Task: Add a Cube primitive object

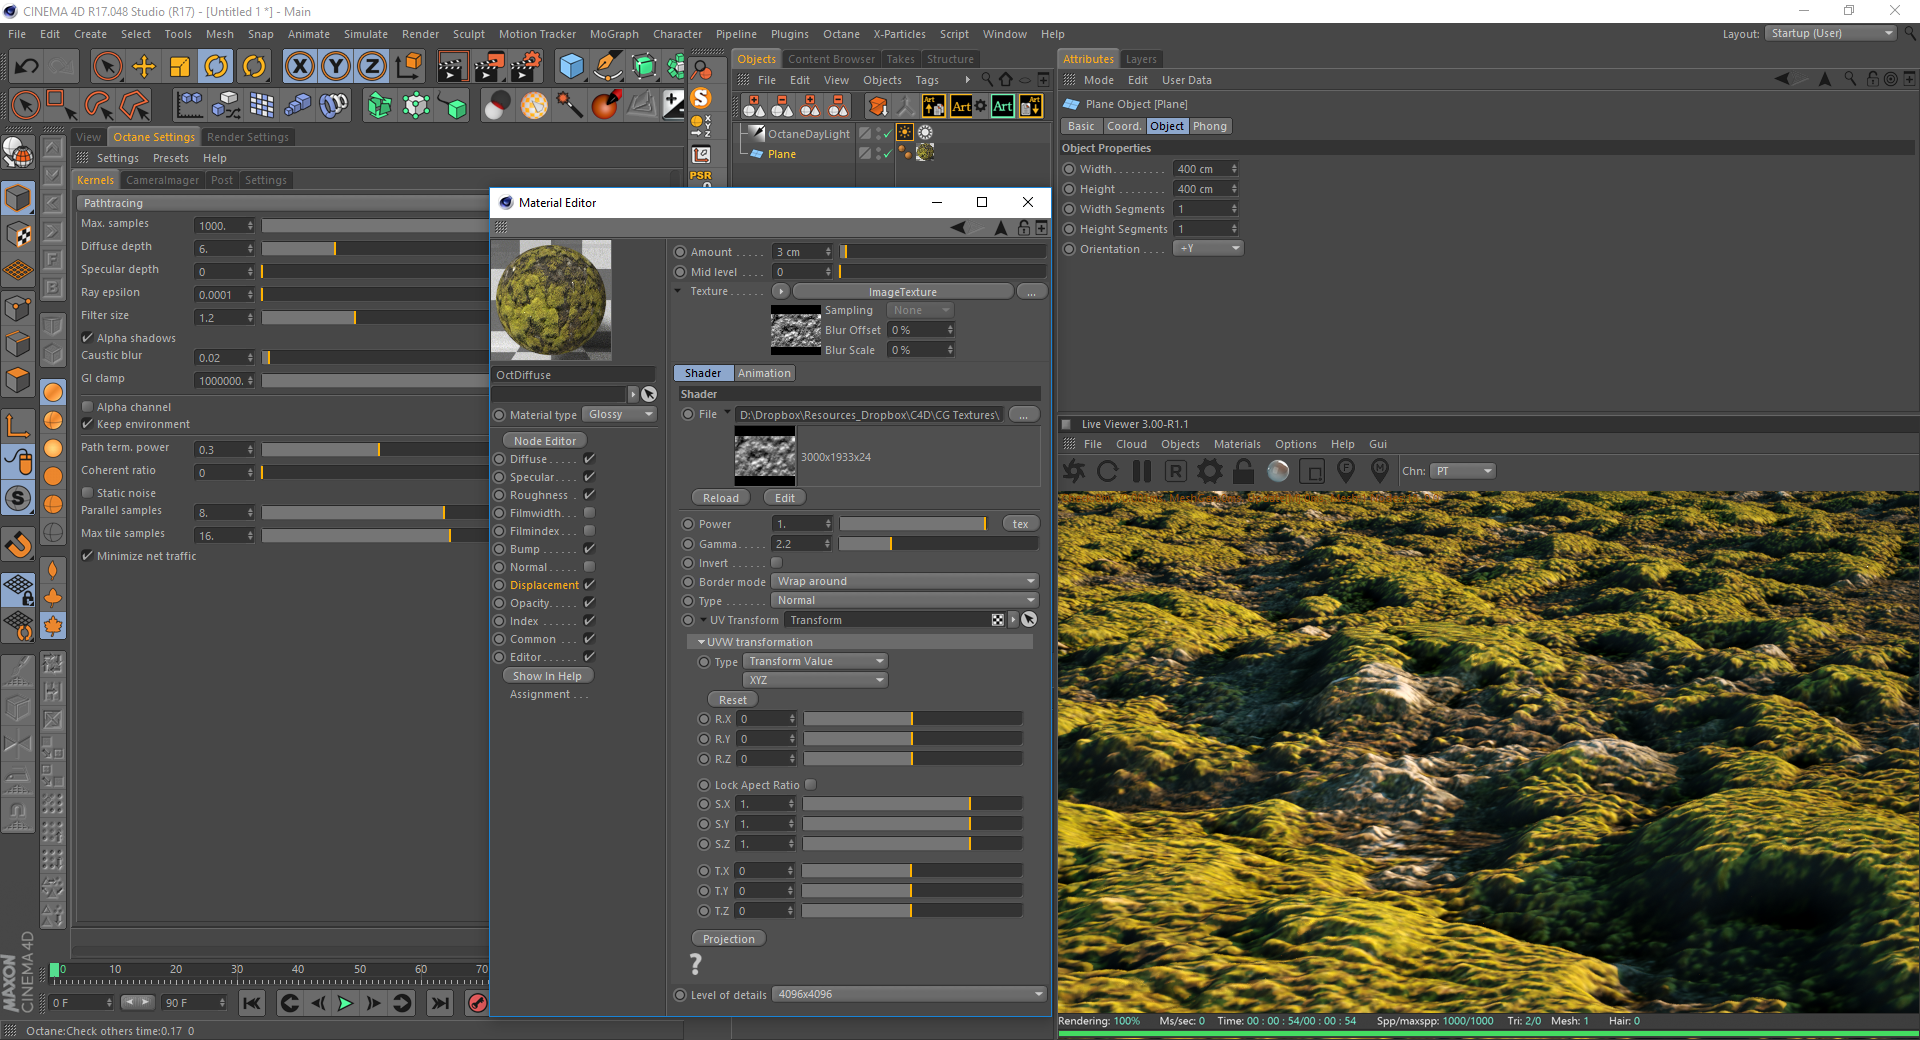Action: [x=571, y=67]
